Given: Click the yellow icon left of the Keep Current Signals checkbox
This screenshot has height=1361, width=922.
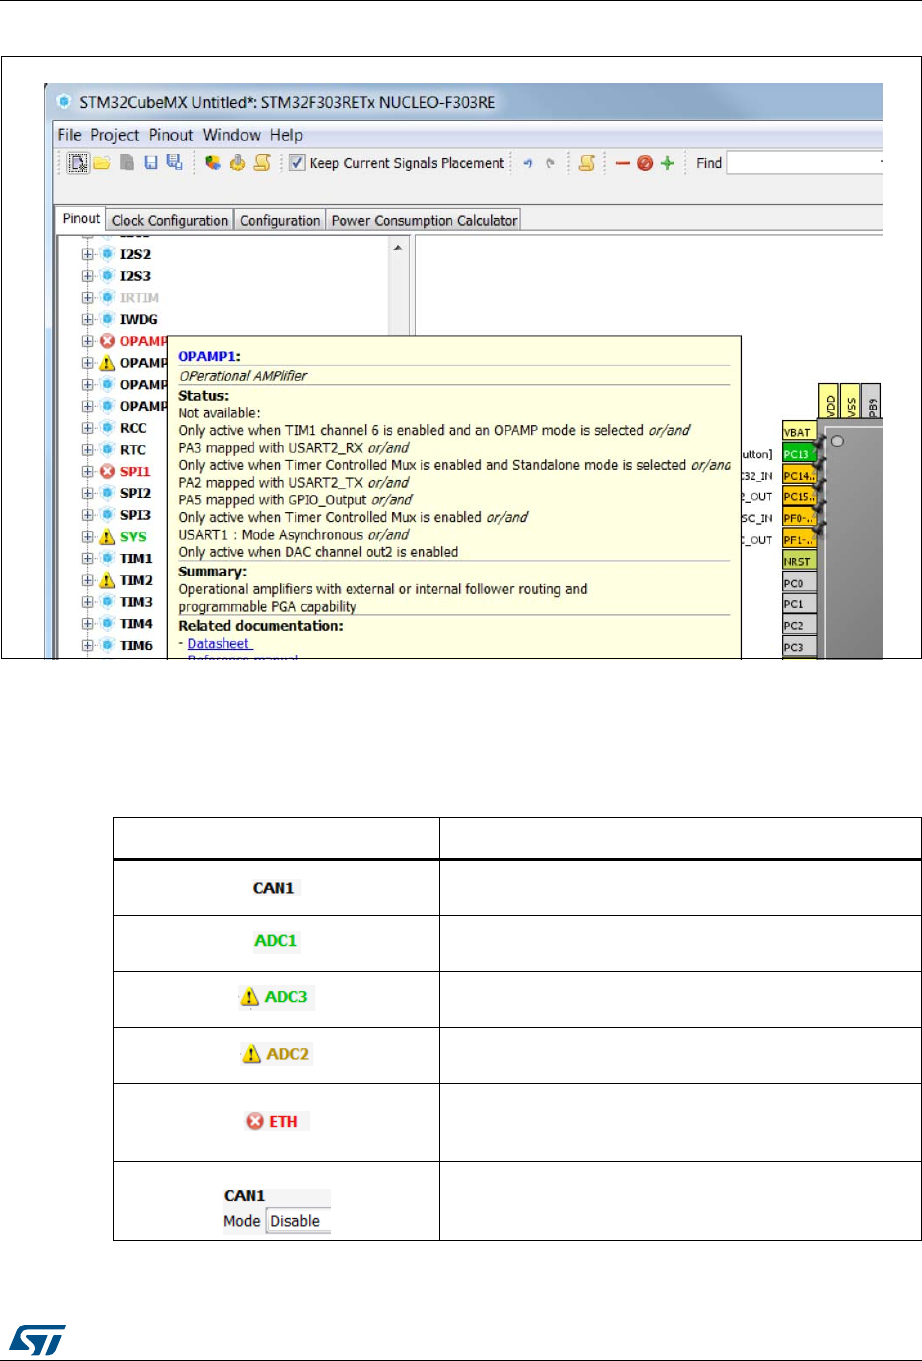Looking at the screenshot, I should point(262,163).
